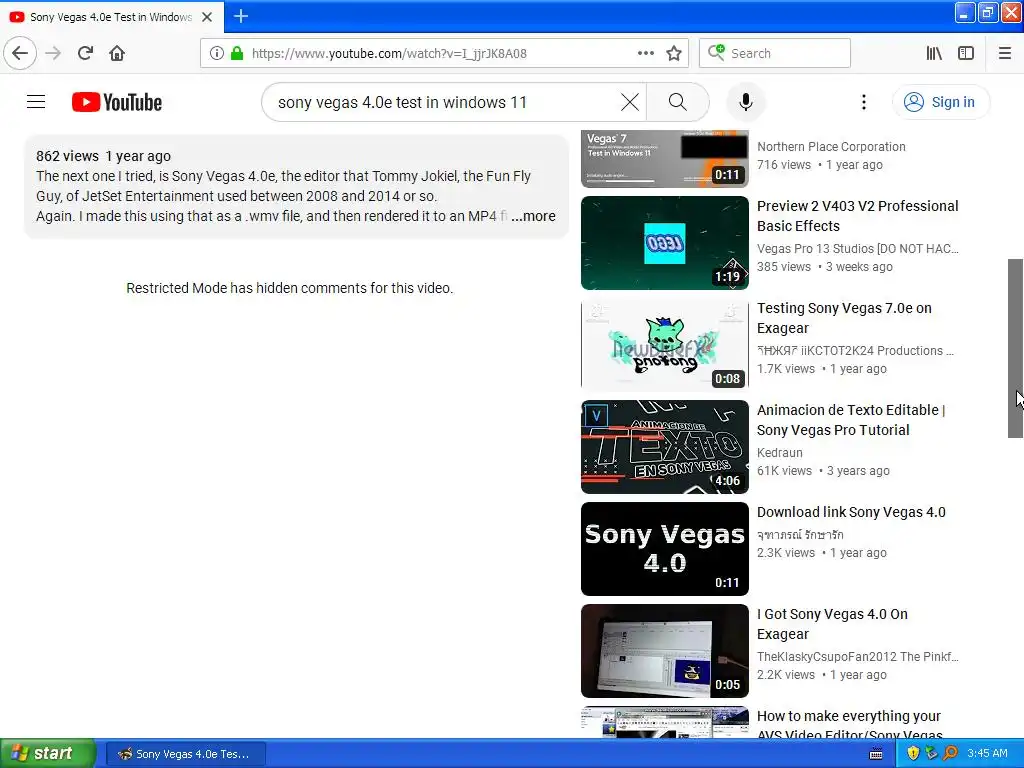Go back with Firefox back arrow
This screenshot has width=1024, height=768.
pos(20,53)
